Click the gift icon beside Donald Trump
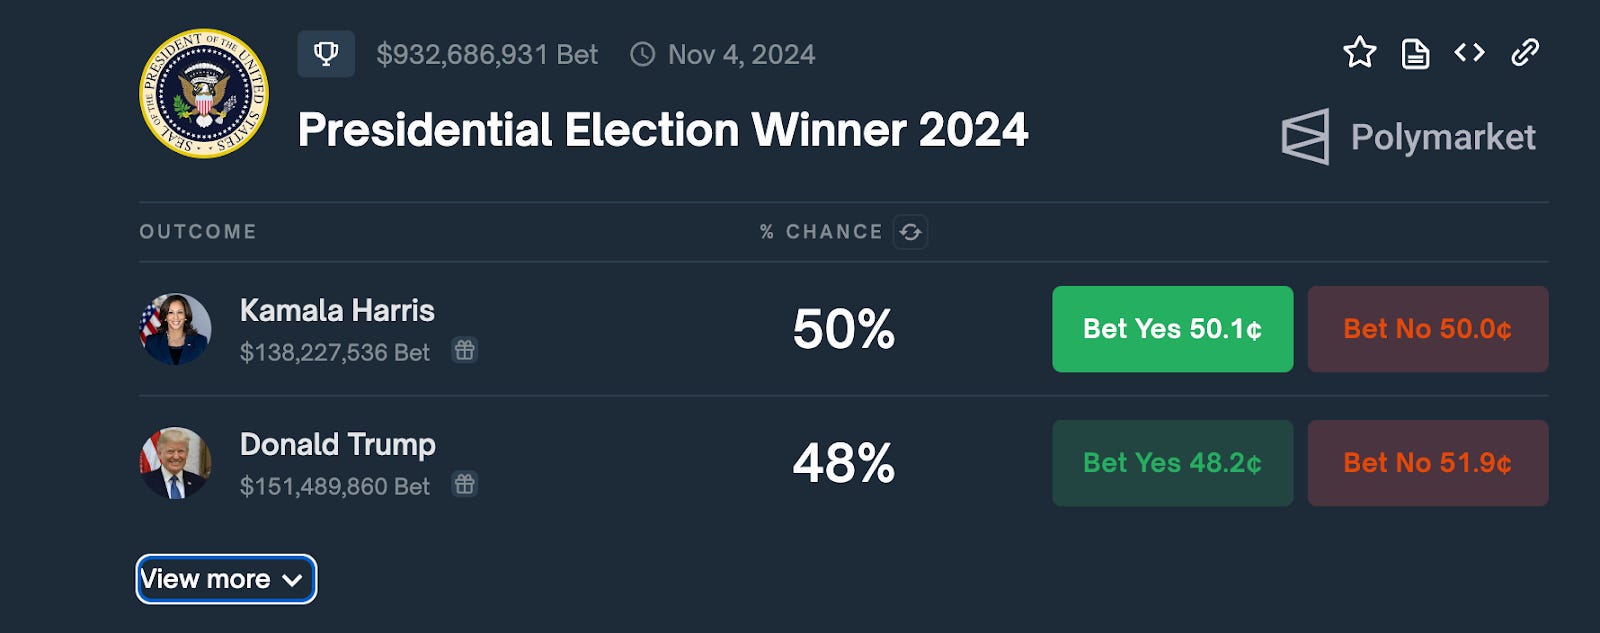The height and width of the screenshot is (633, 1600). (x=464, y=485)
